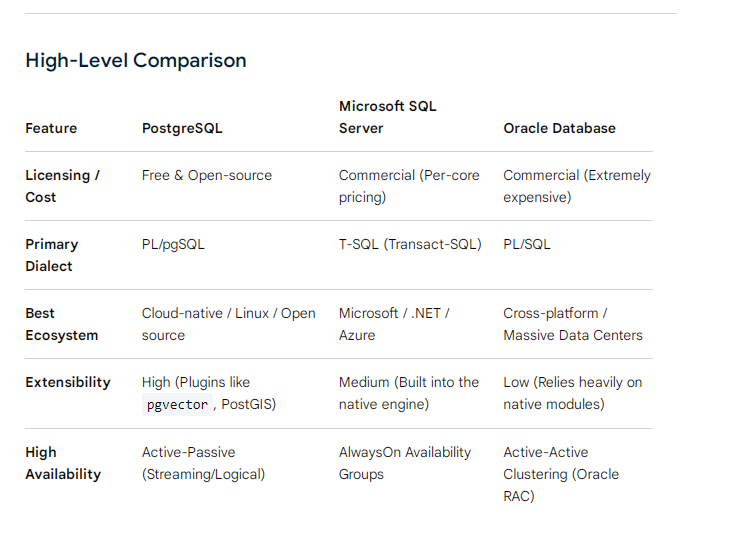Click the Microsoft / .NET / Azure cell
Image resolution: width=739 pixels, height=551 pixels.
tap(394, 324)
